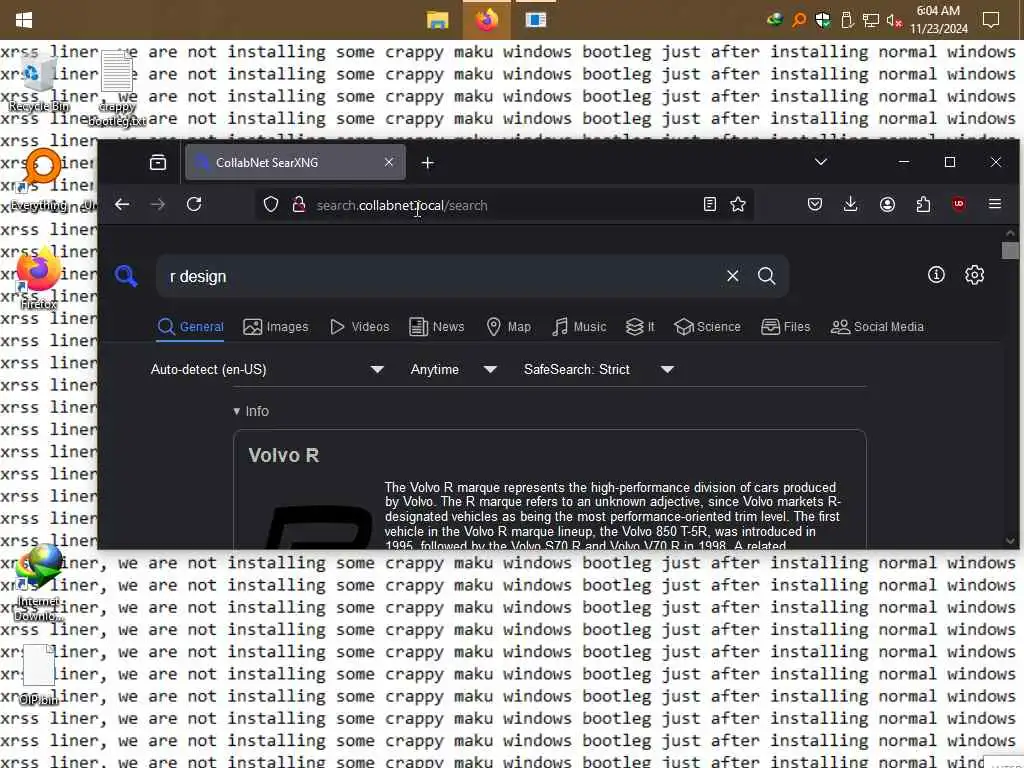Clear the search query
This screenshot has height=768, width=1024.
click(733, 276)
